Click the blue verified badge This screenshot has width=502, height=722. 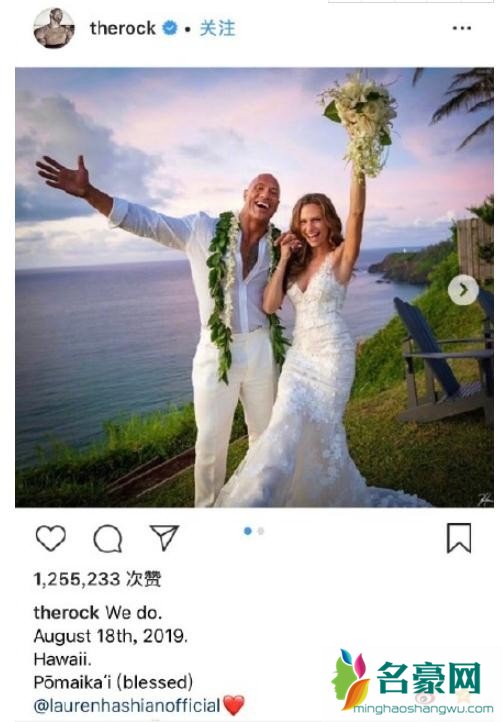pyautogui.click(x=170, y=28)
